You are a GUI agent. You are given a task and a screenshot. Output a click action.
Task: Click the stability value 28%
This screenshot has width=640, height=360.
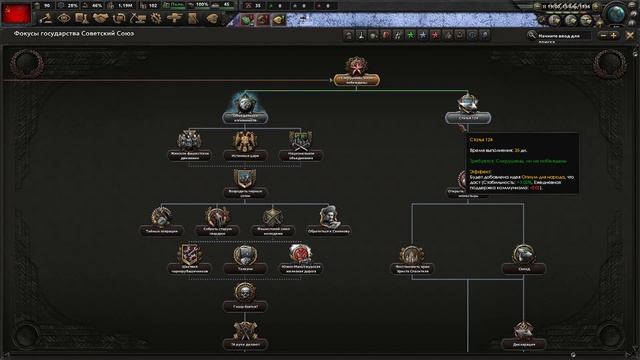pos(72,6)
